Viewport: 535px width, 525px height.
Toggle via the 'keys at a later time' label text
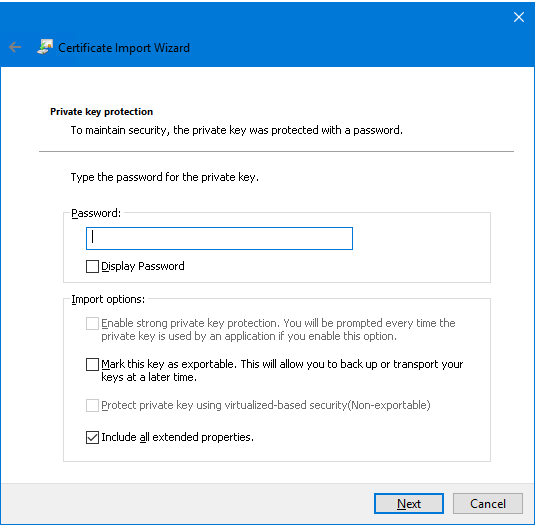[149, 377]
